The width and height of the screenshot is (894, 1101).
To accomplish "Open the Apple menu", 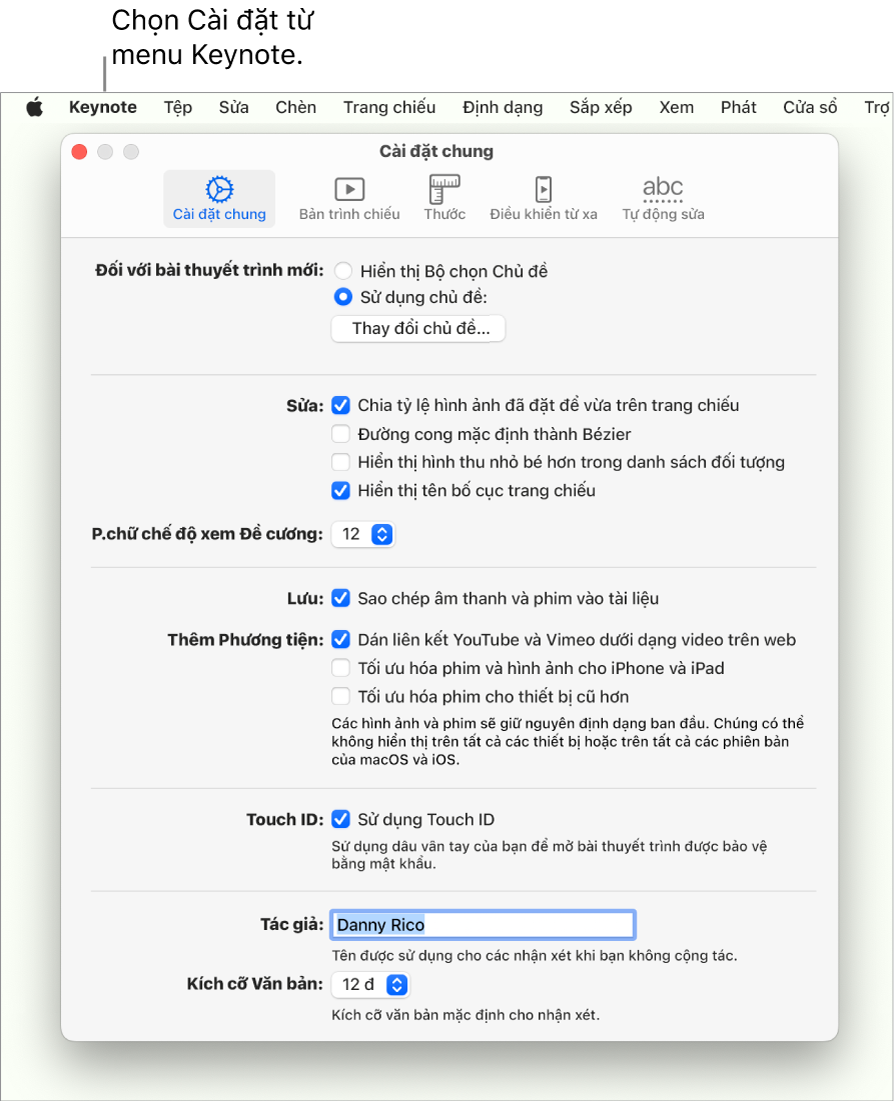I will (34, 107).
